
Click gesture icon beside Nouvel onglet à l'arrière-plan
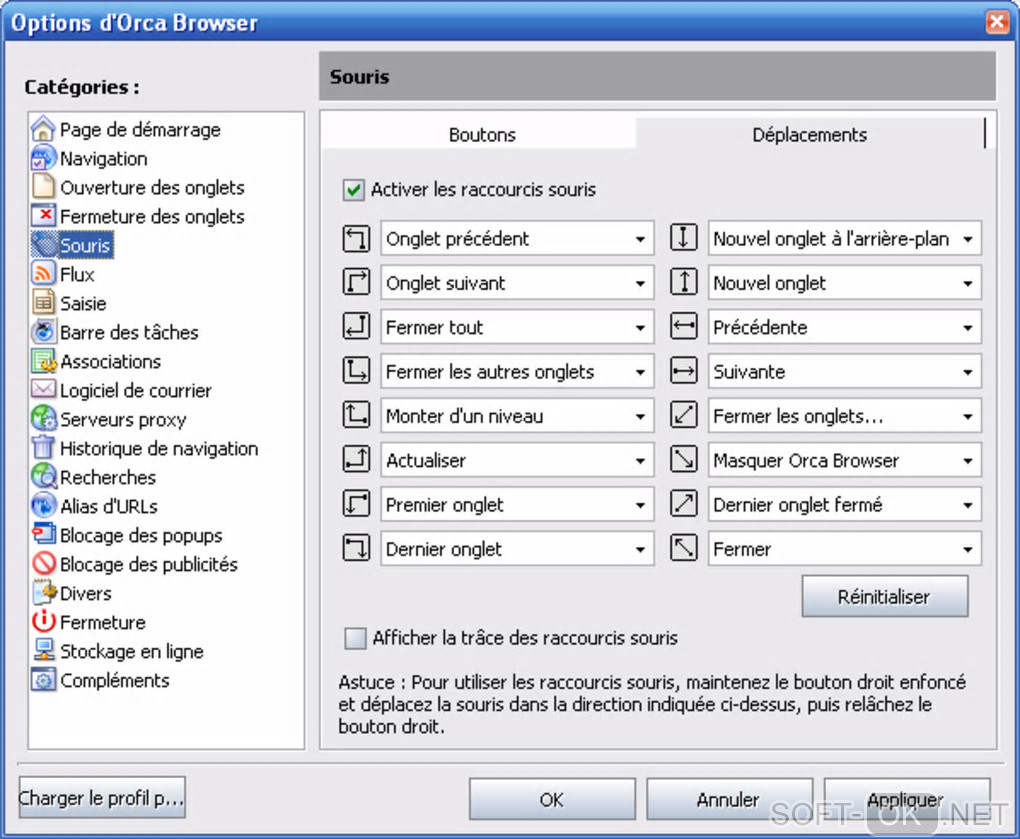(x=684, y=238)
